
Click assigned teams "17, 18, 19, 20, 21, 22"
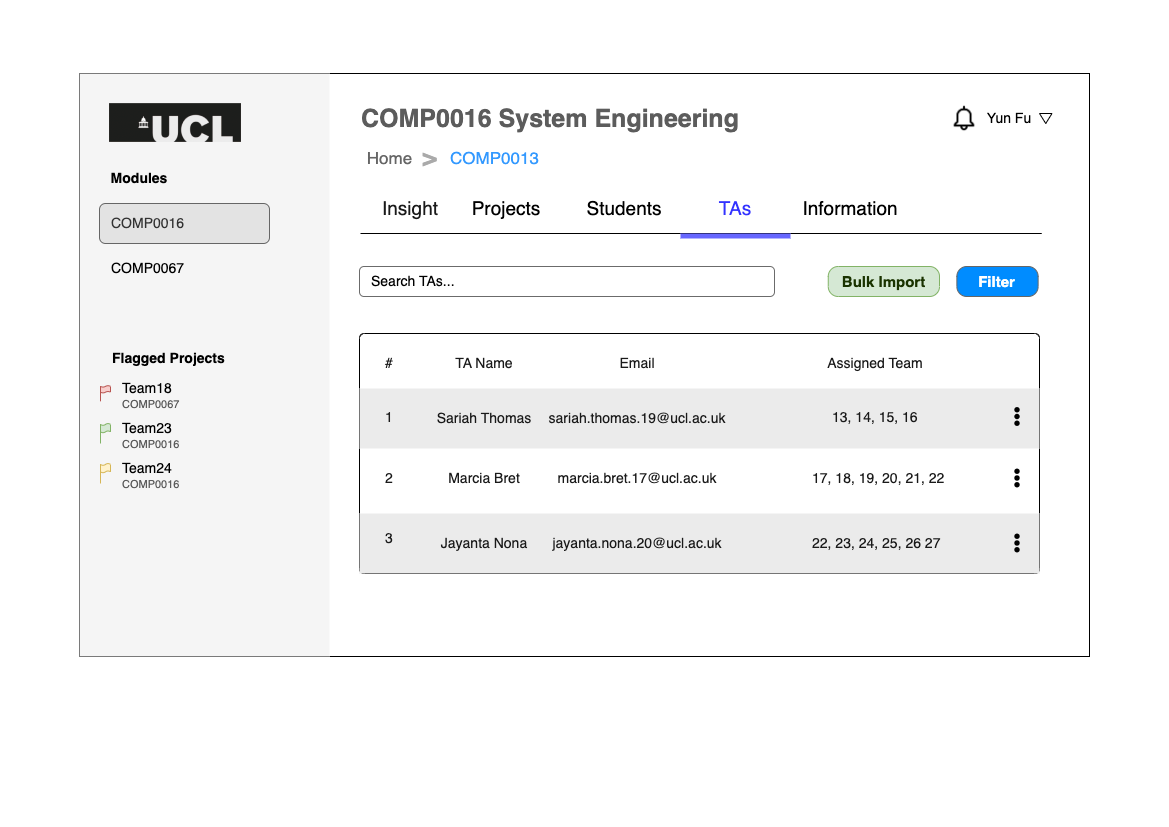(878, 479)
